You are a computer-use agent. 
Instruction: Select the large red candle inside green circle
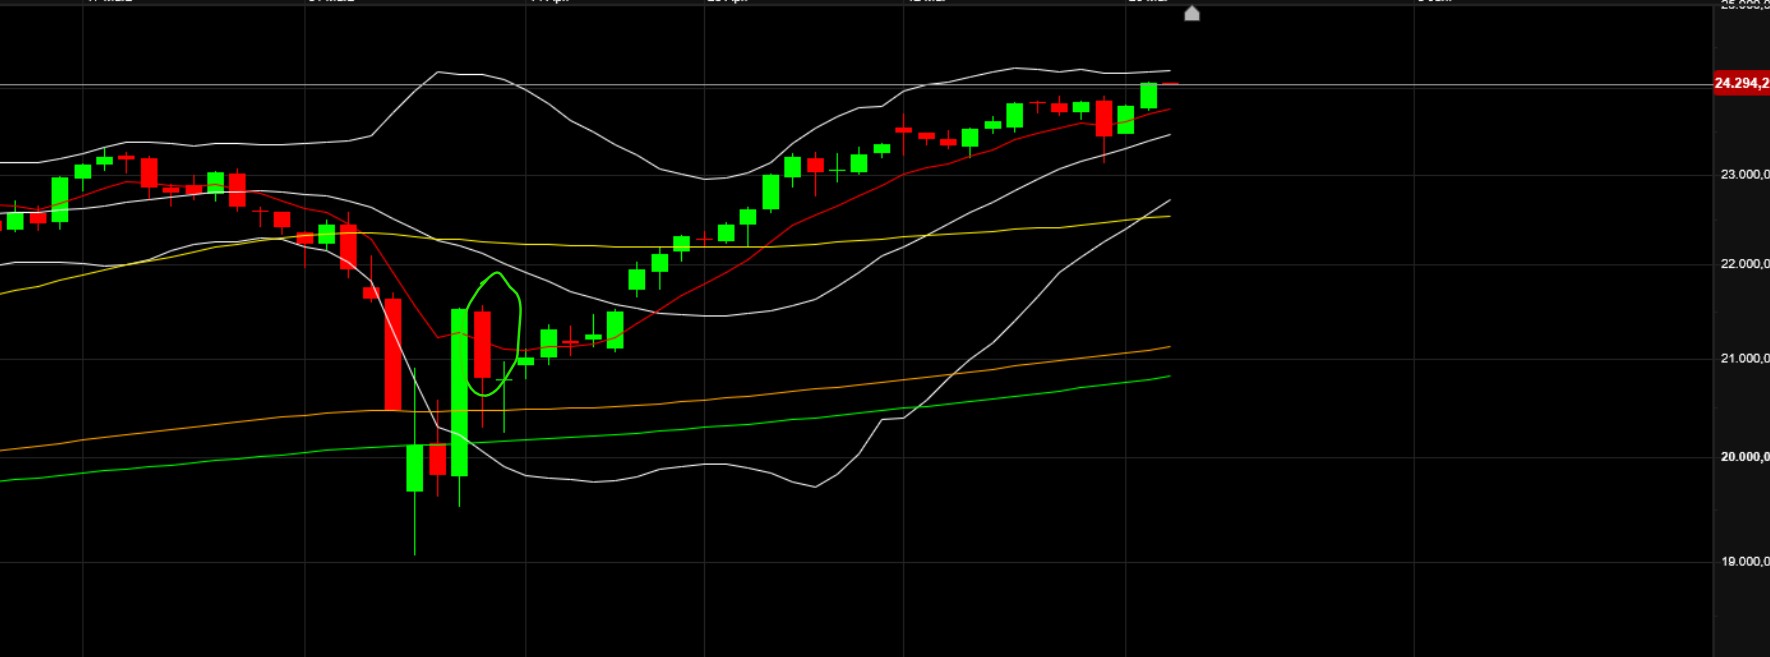482,345
